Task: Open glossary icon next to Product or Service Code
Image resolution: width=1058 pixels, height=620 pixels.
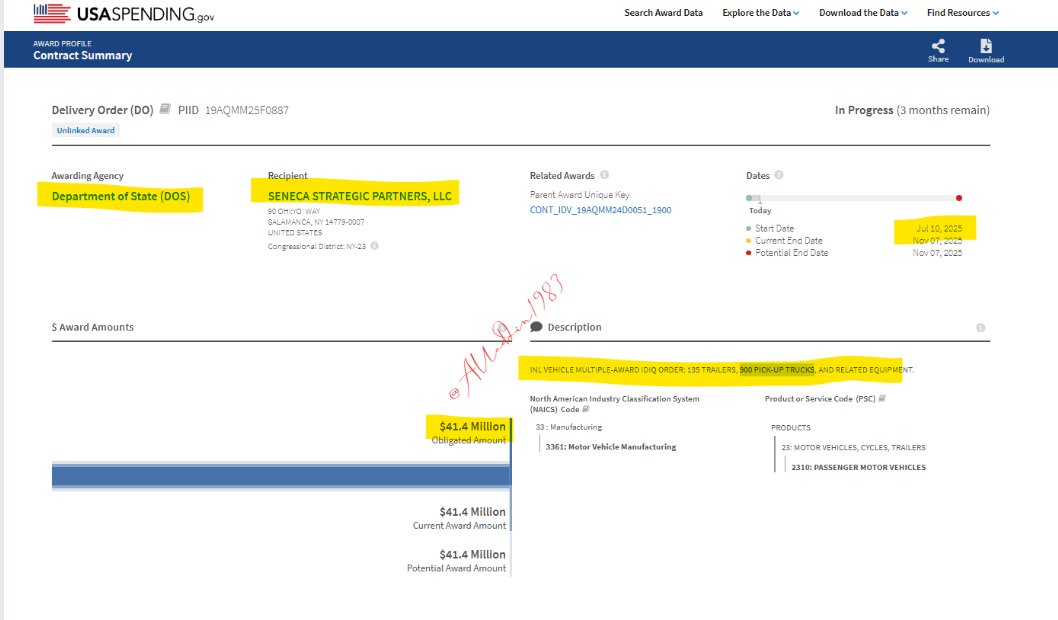Action: pos(882,399)
